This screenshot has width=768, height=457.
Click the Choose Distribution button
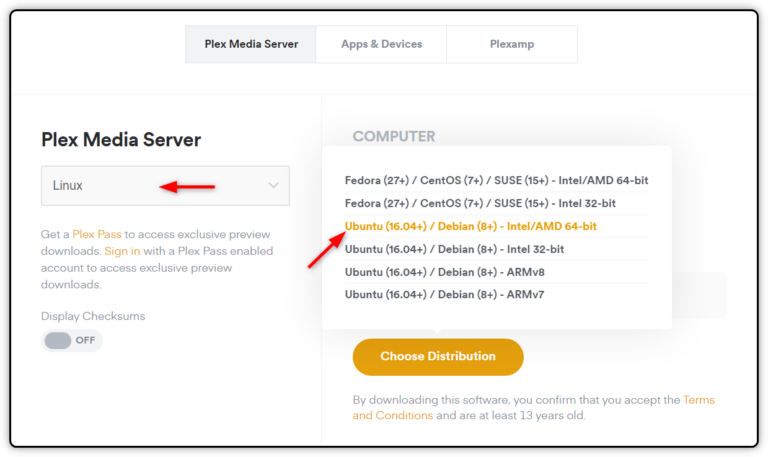(x=438, y=357)
